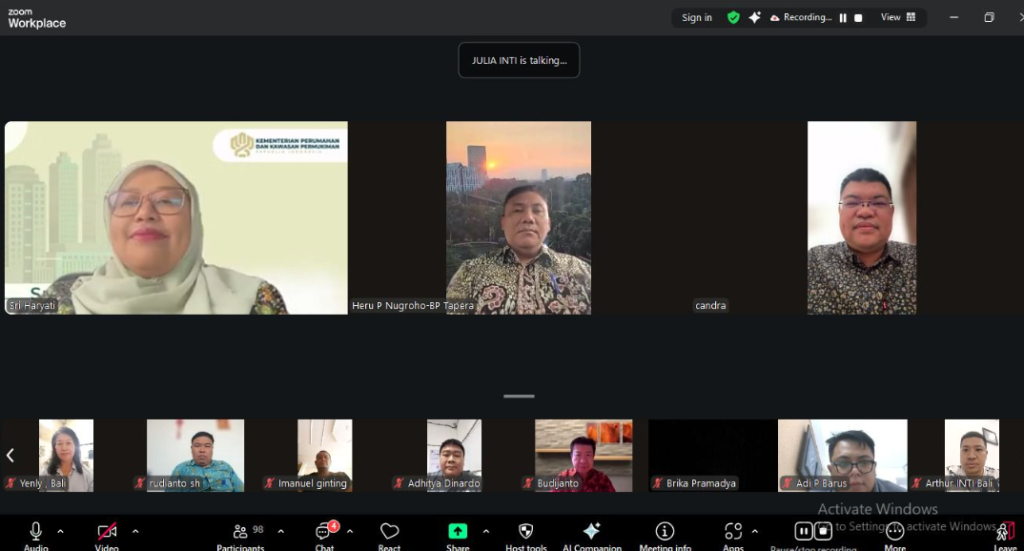The height and width of the screenshot is (551, 1024).
Task: Mute microphone with the Audio button
Action: (36, 533)
